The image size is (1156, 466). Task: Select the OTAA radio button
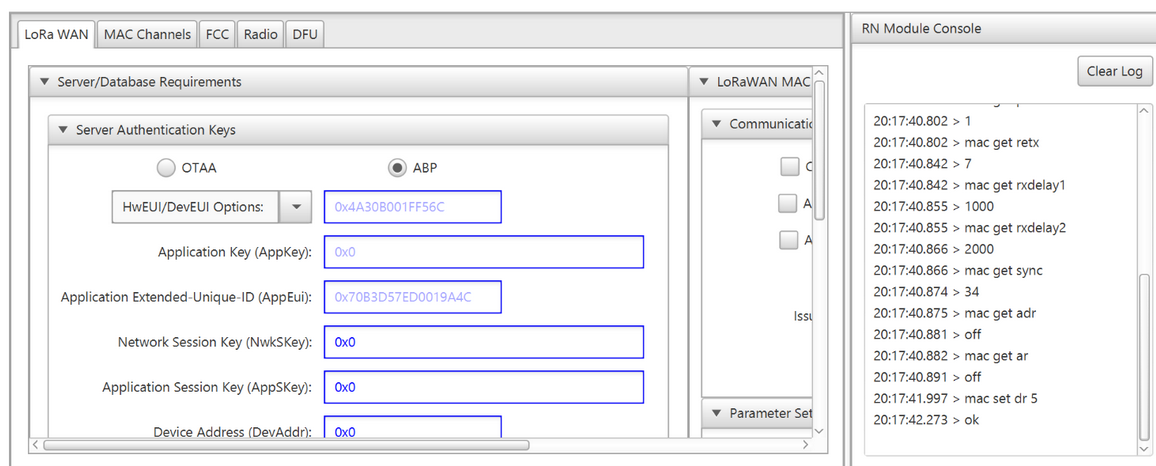[x=167, y=168]
